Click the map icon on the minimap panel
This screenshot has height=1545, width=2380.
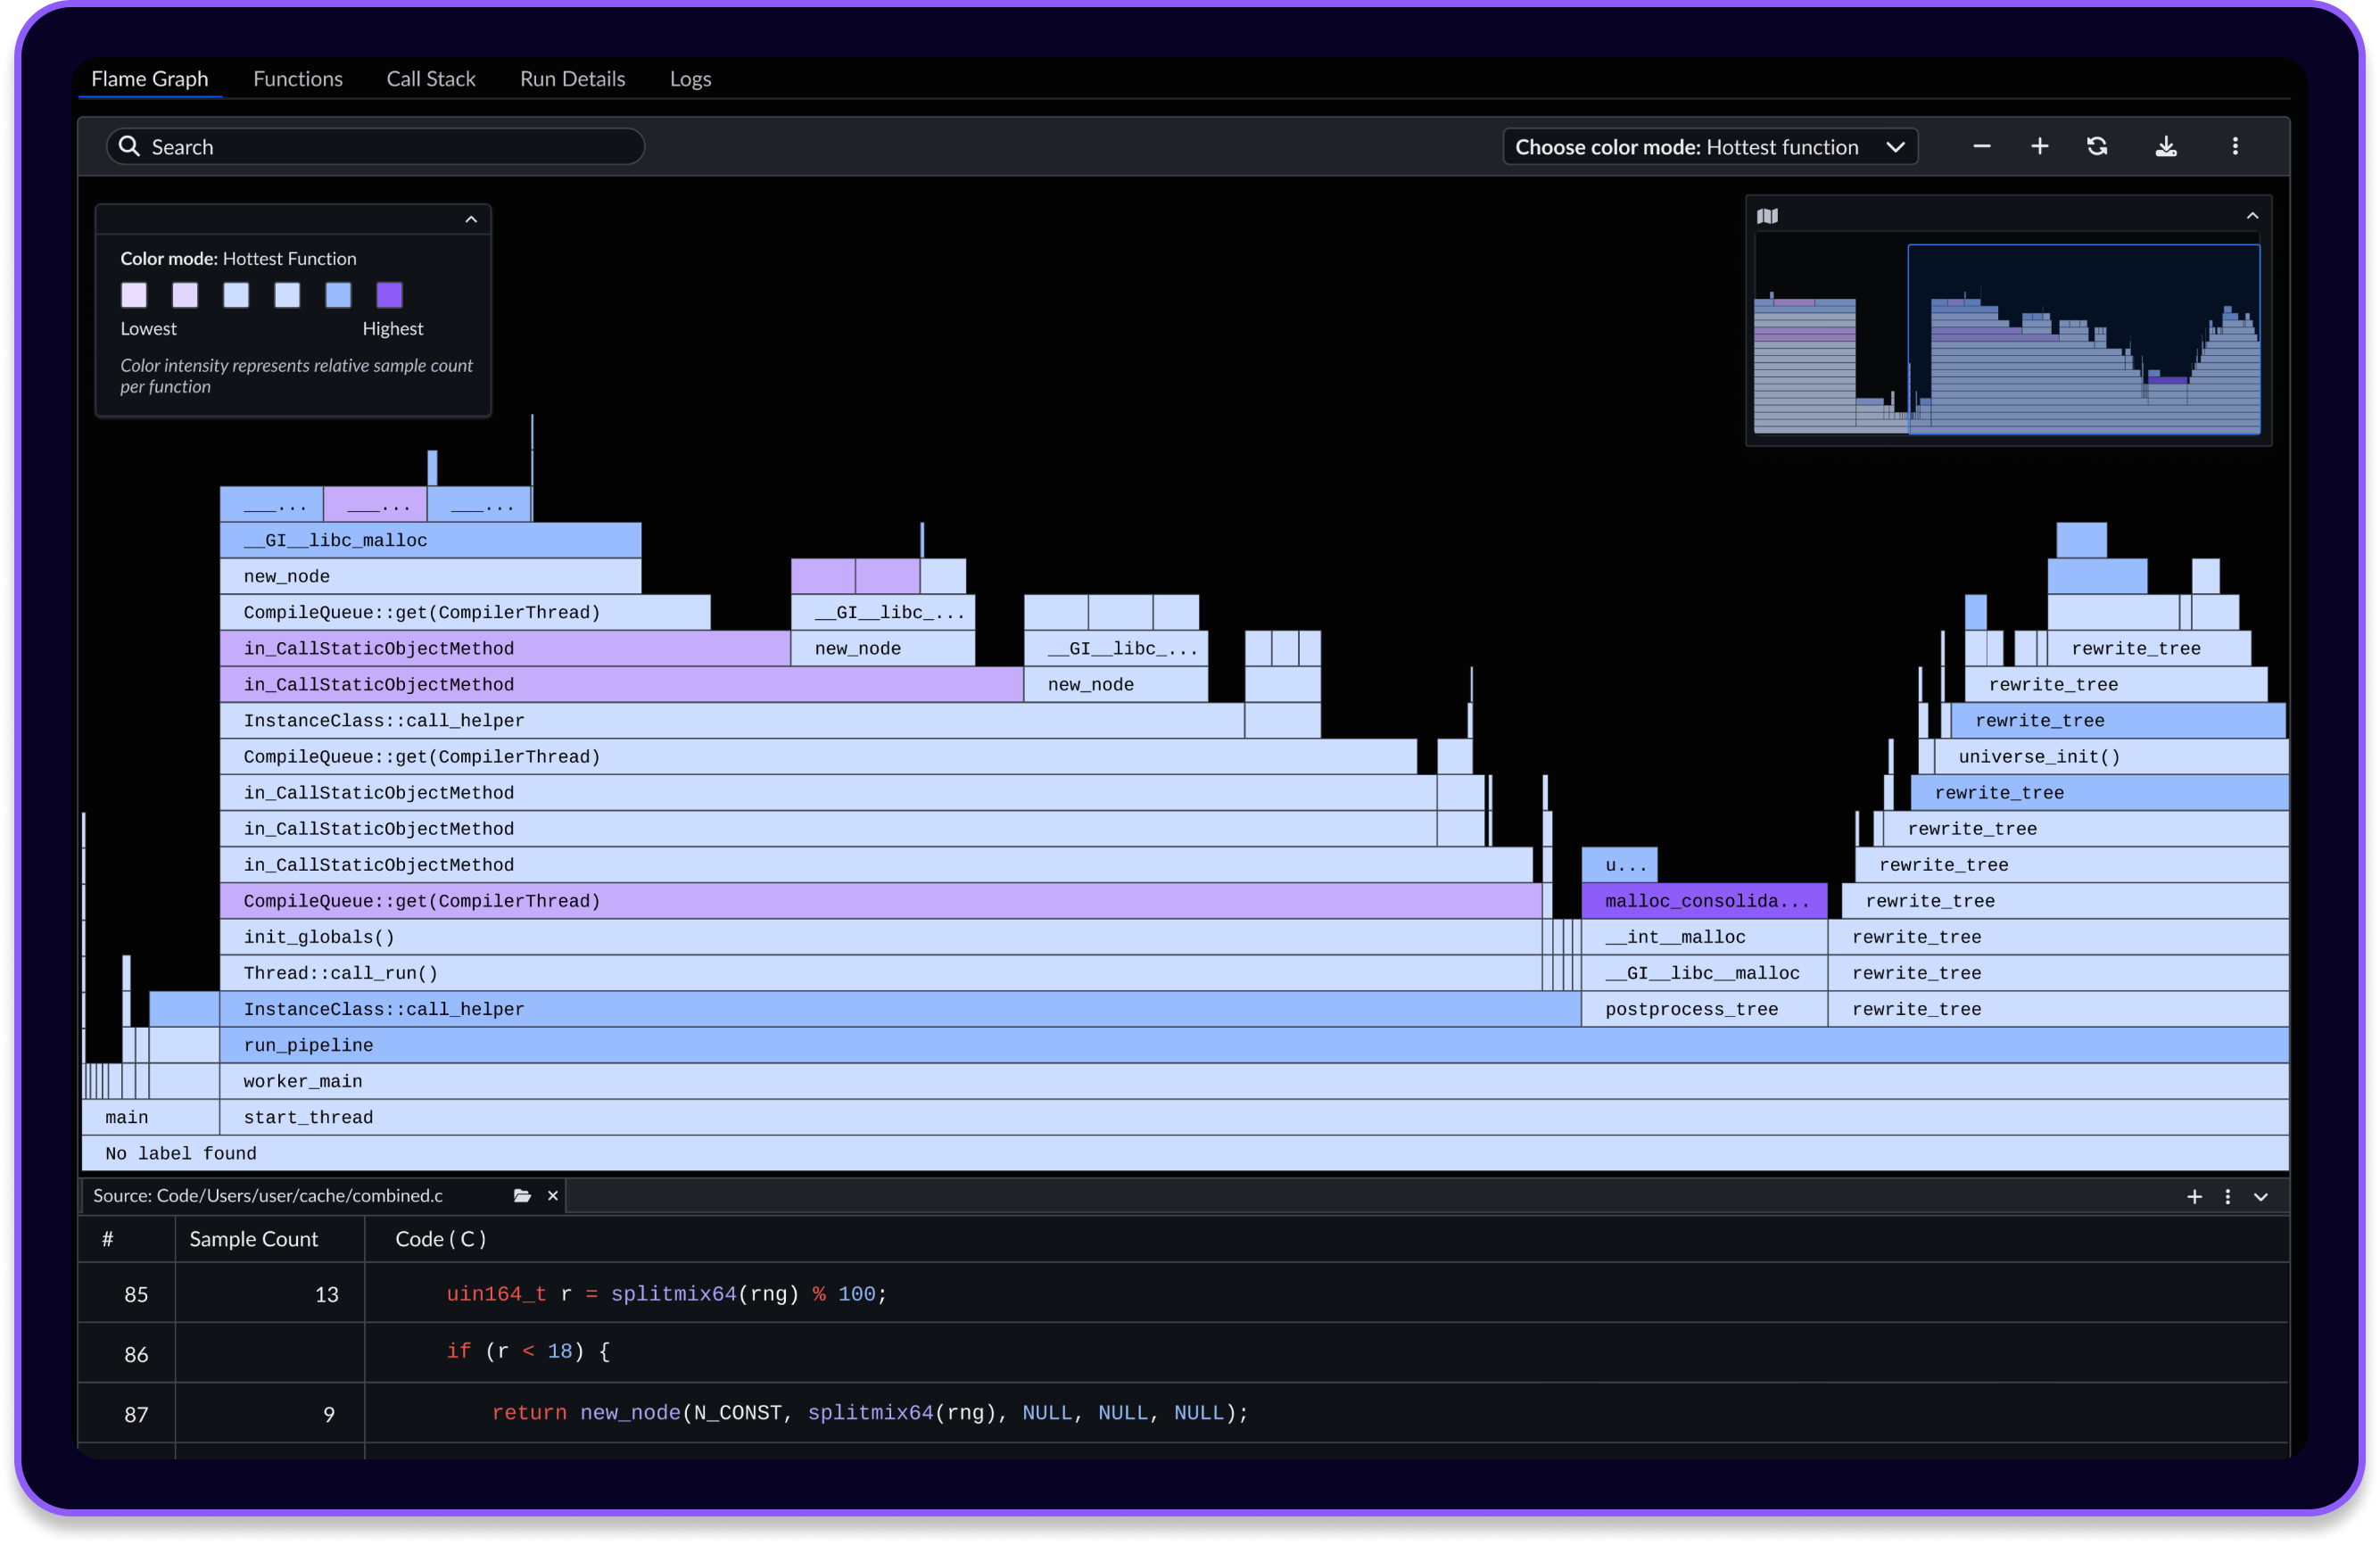1768,216
